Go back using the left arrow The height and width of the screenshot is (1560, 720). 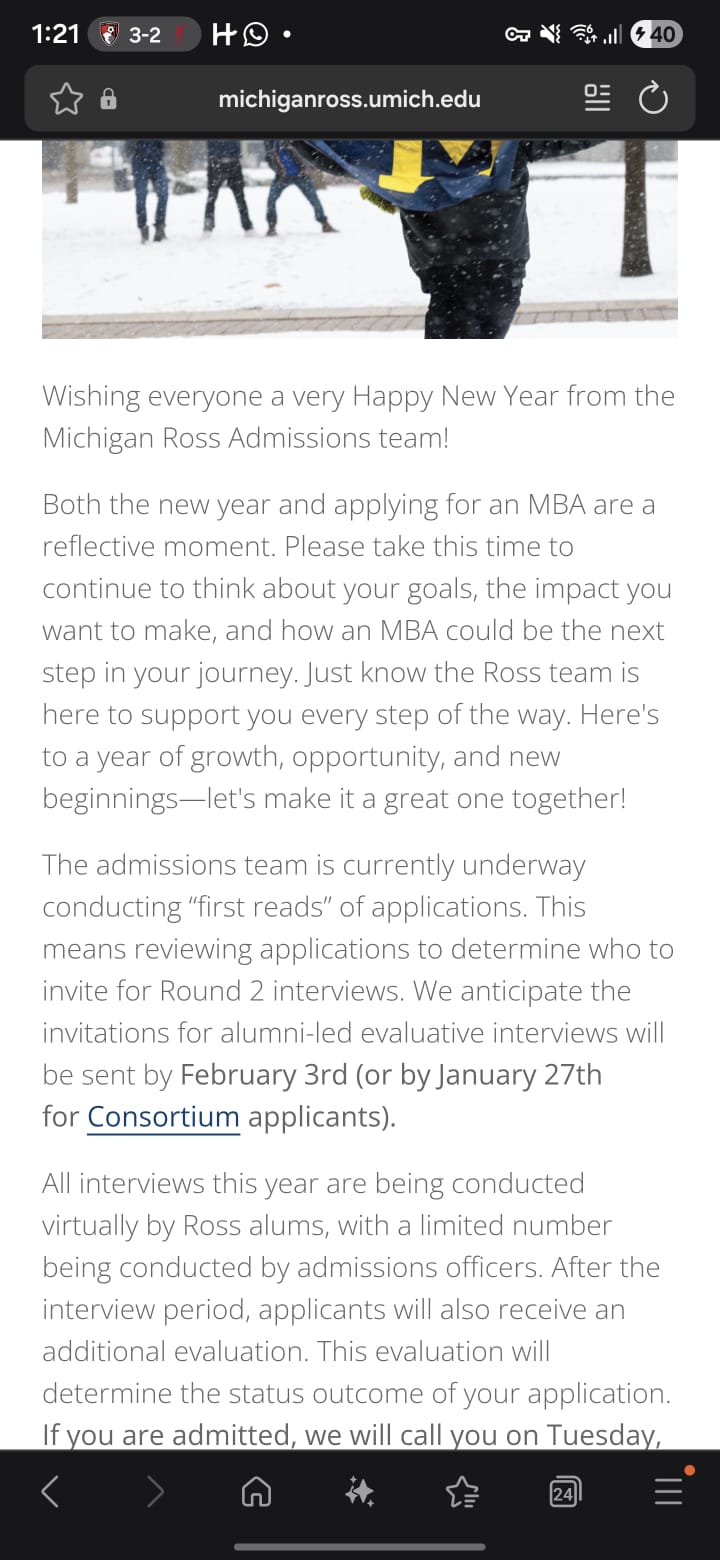coord(50,1493)
